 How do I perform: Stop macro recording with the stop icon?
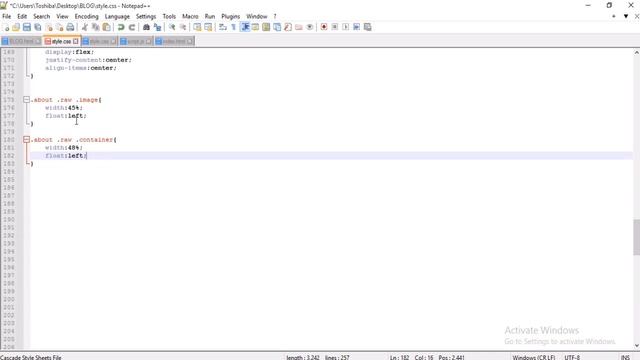coord(335,27)
